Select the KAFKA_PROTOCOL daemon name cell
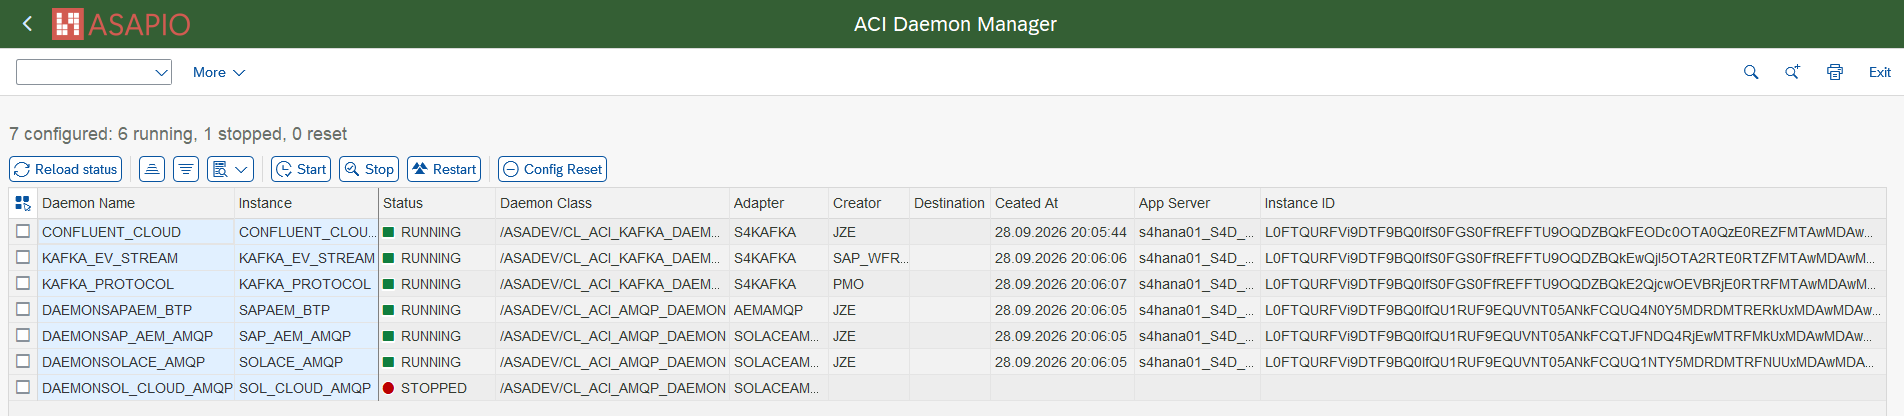1904x416 pixels. coord(136,284)
